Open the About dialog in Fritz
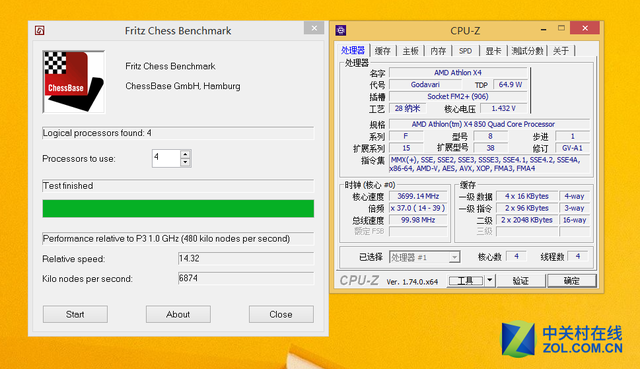The height and width of the screenshot is (369, 640). coord(178,314)
